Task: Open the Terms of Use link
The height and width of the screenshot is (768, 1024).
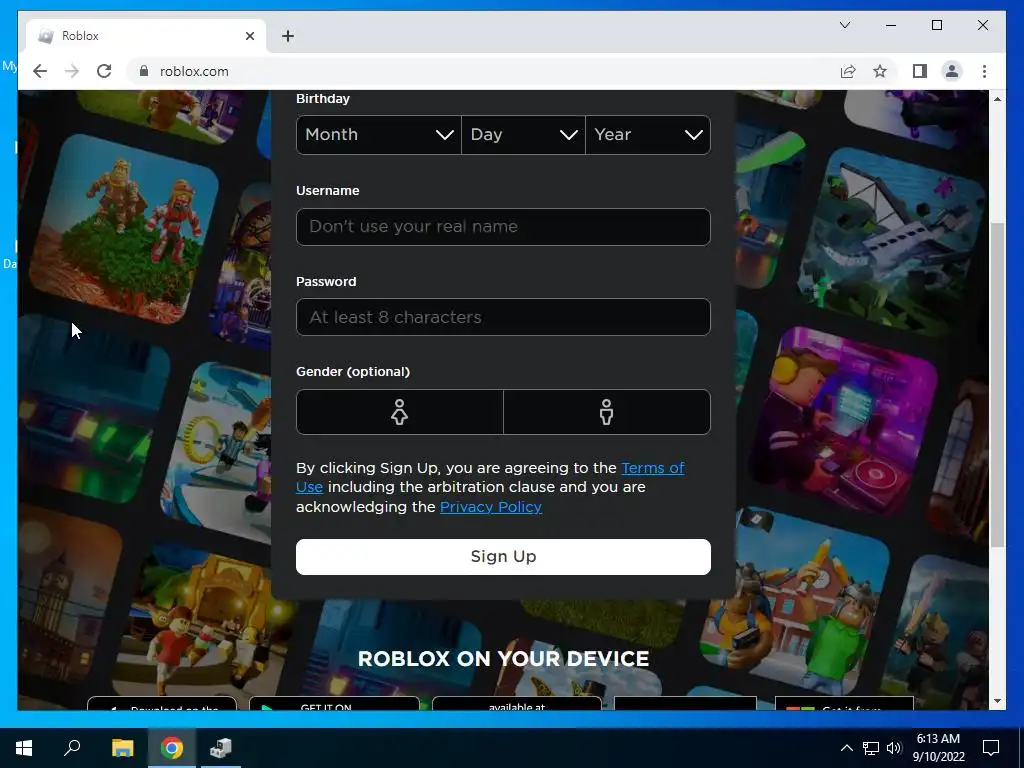Action: (x=653, y=468)
